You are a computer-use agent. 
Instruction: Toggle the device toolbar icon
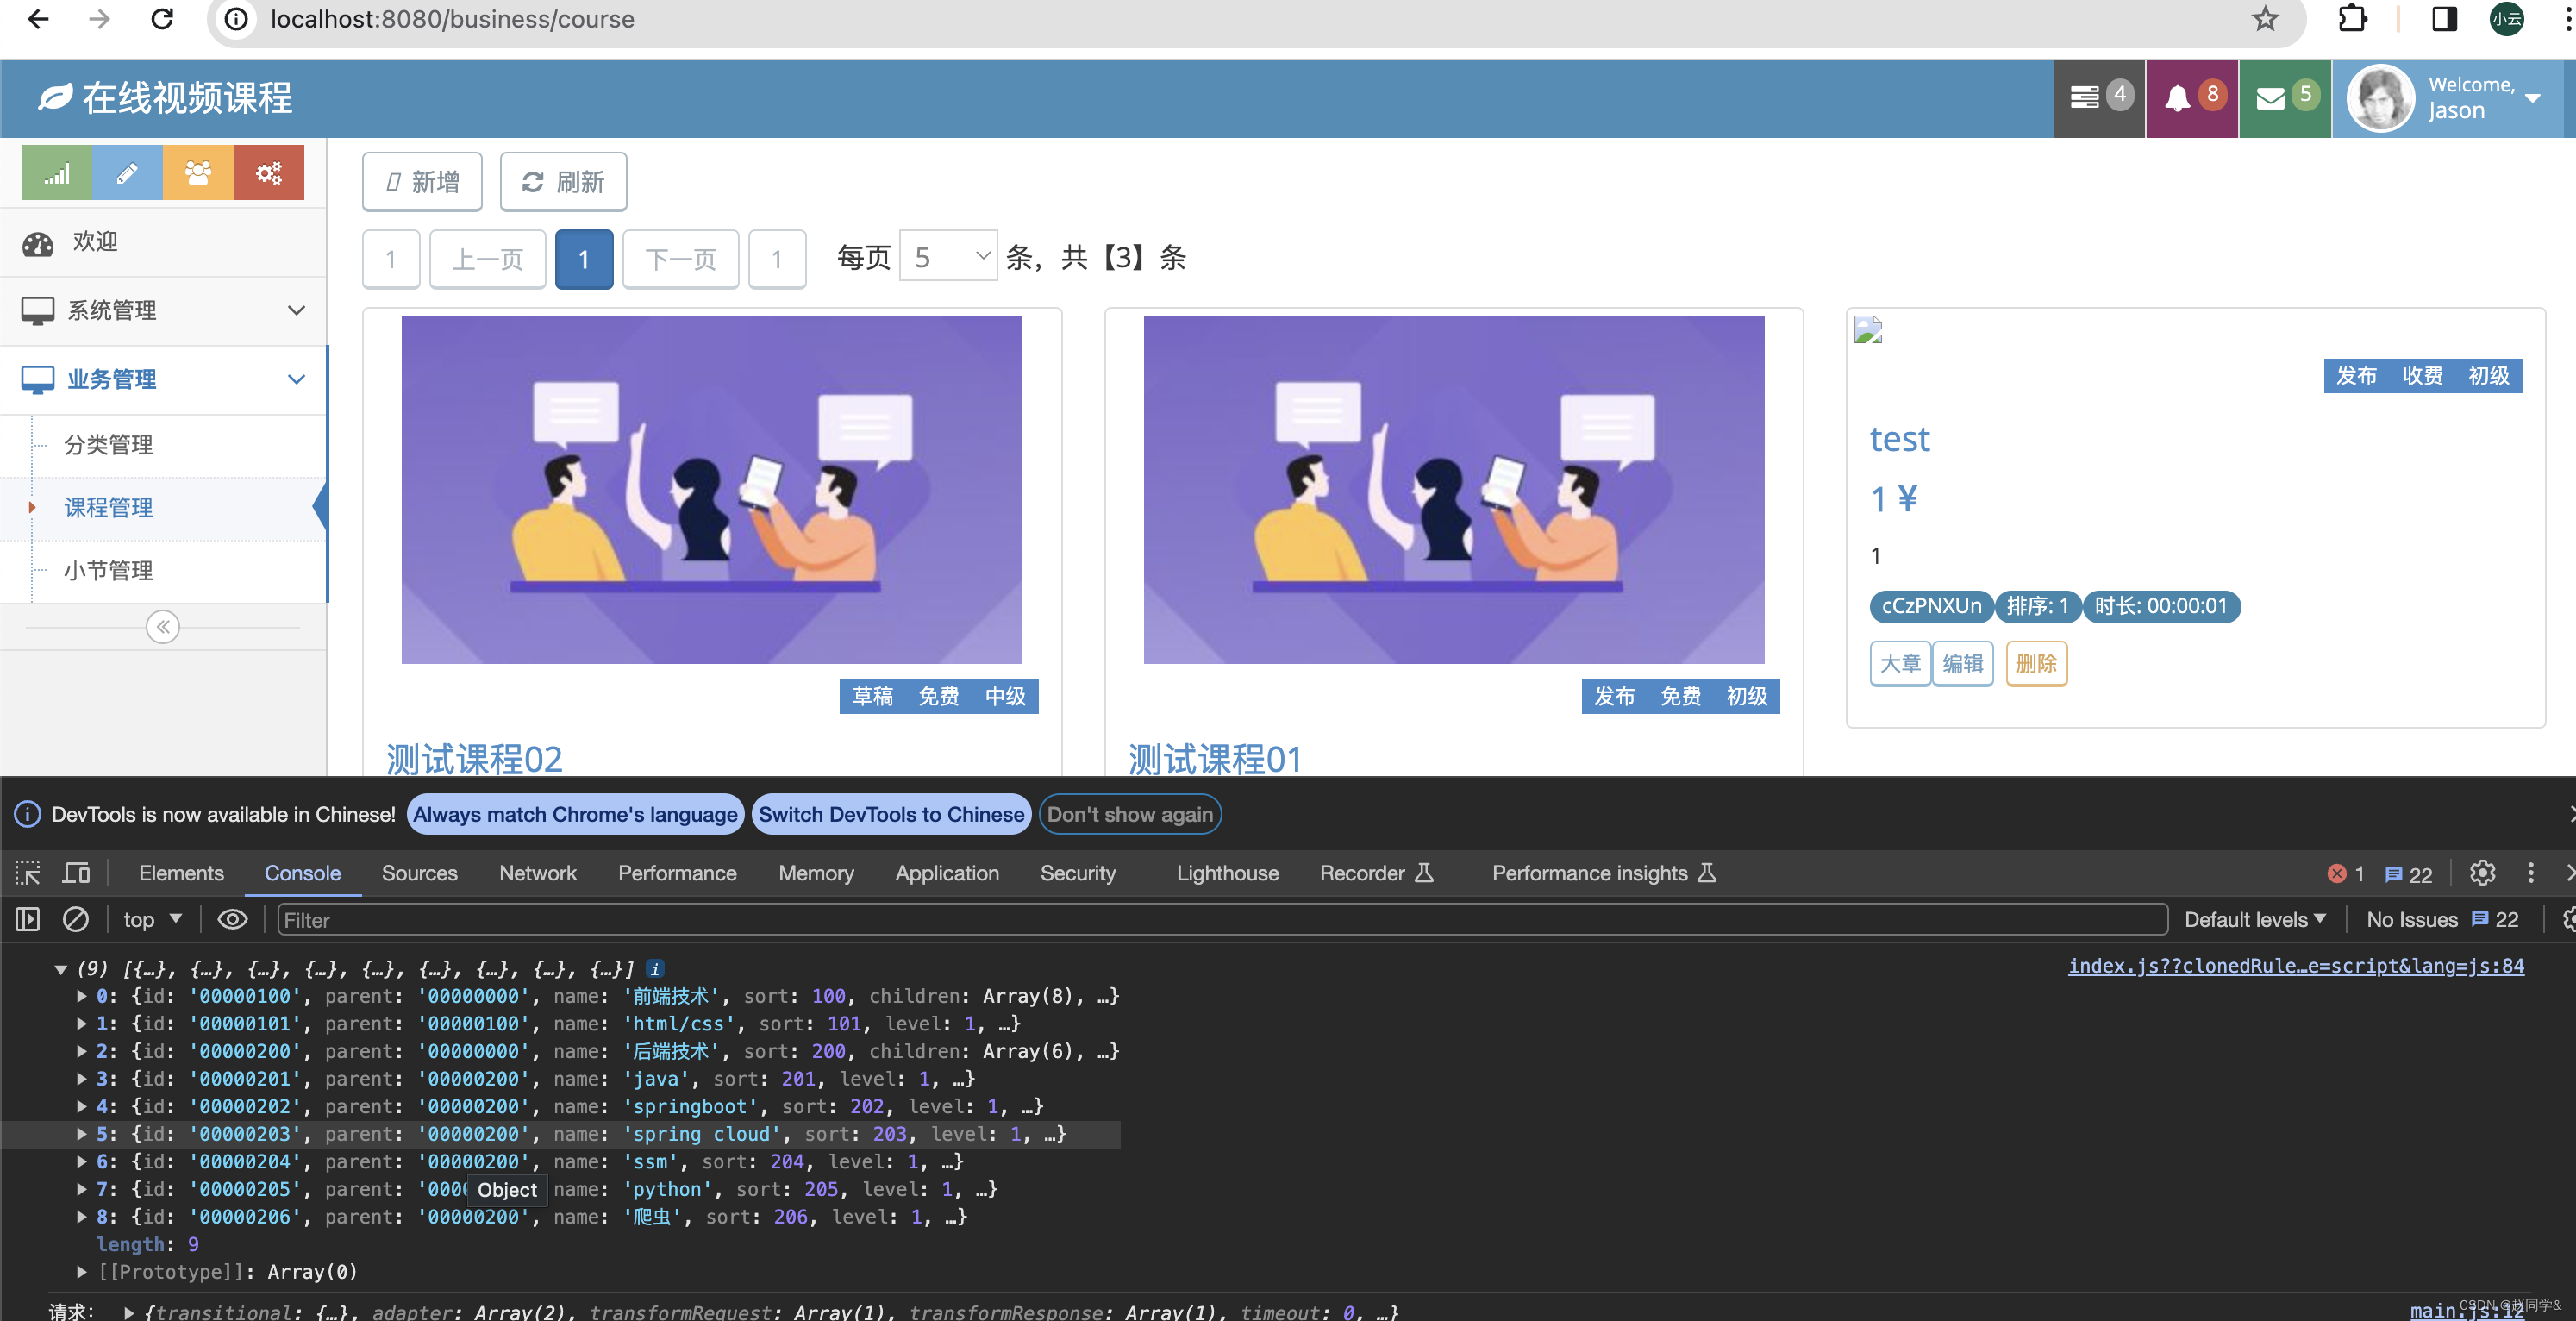76,873
